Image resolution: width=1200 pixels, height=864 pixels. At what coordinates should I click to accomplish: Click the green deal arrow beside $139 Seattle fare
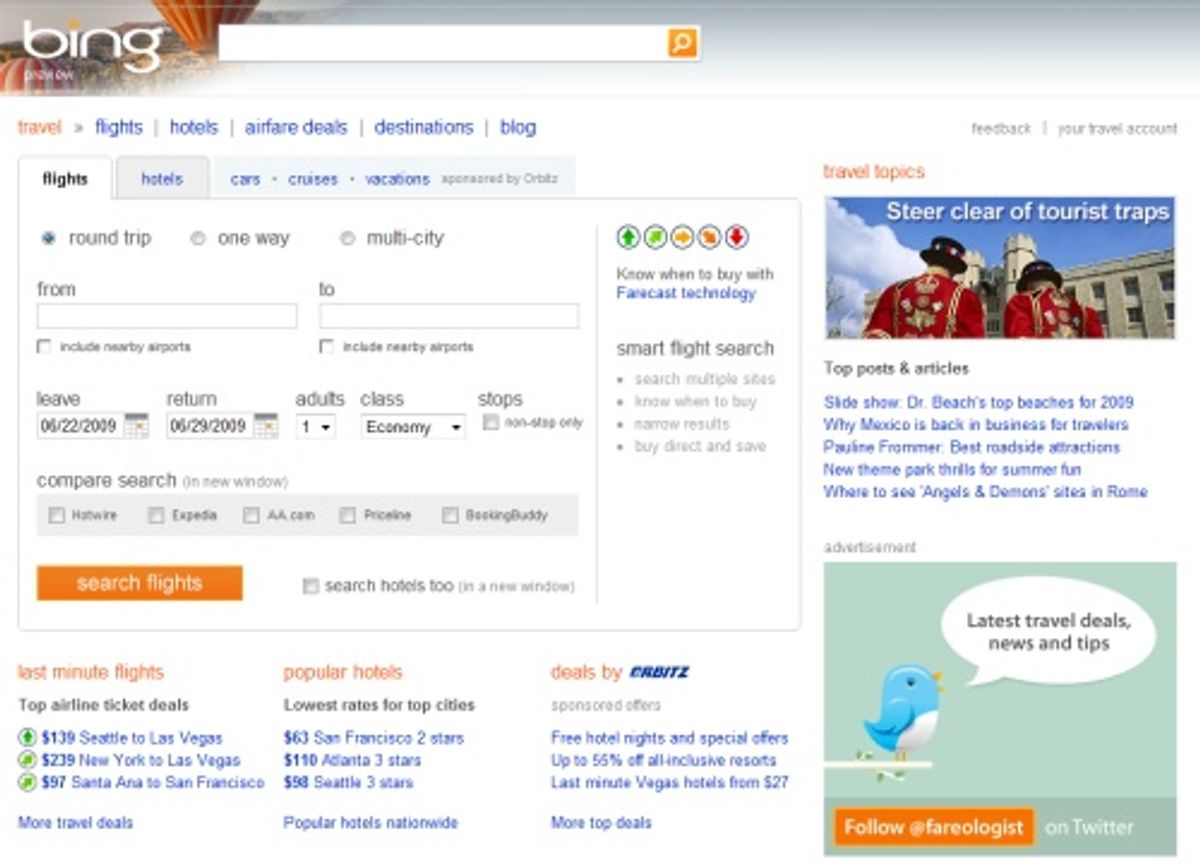click(27, 738)
